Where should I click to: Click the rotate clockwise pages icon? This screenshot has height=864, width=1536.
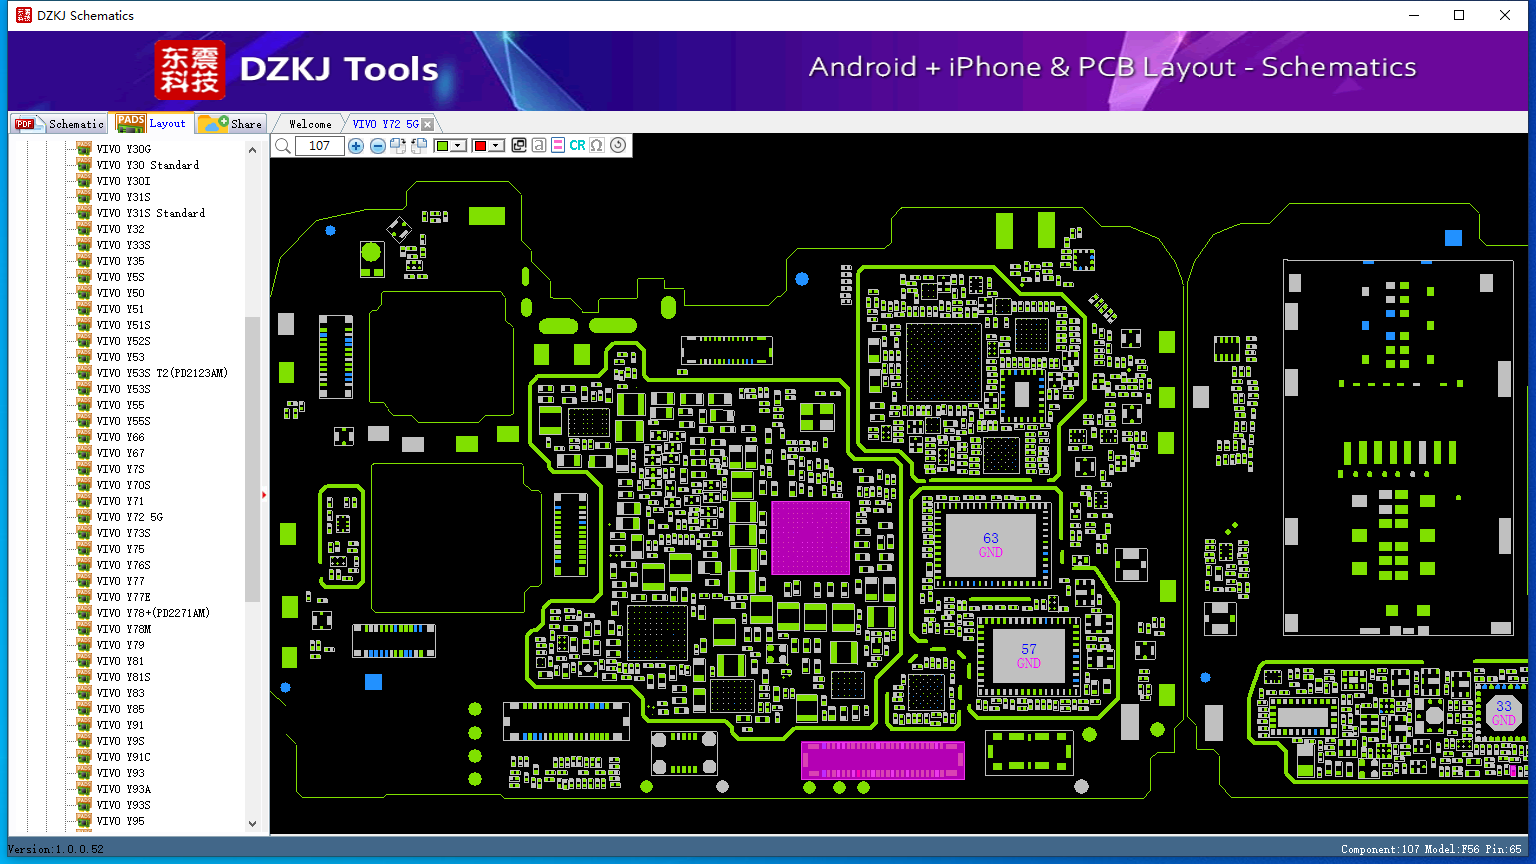coord(398,146)
